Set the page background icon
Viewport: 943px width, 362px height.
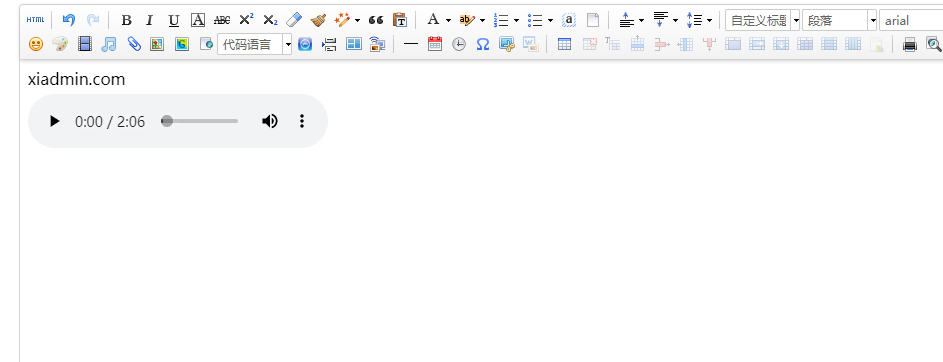click(378, 44)
